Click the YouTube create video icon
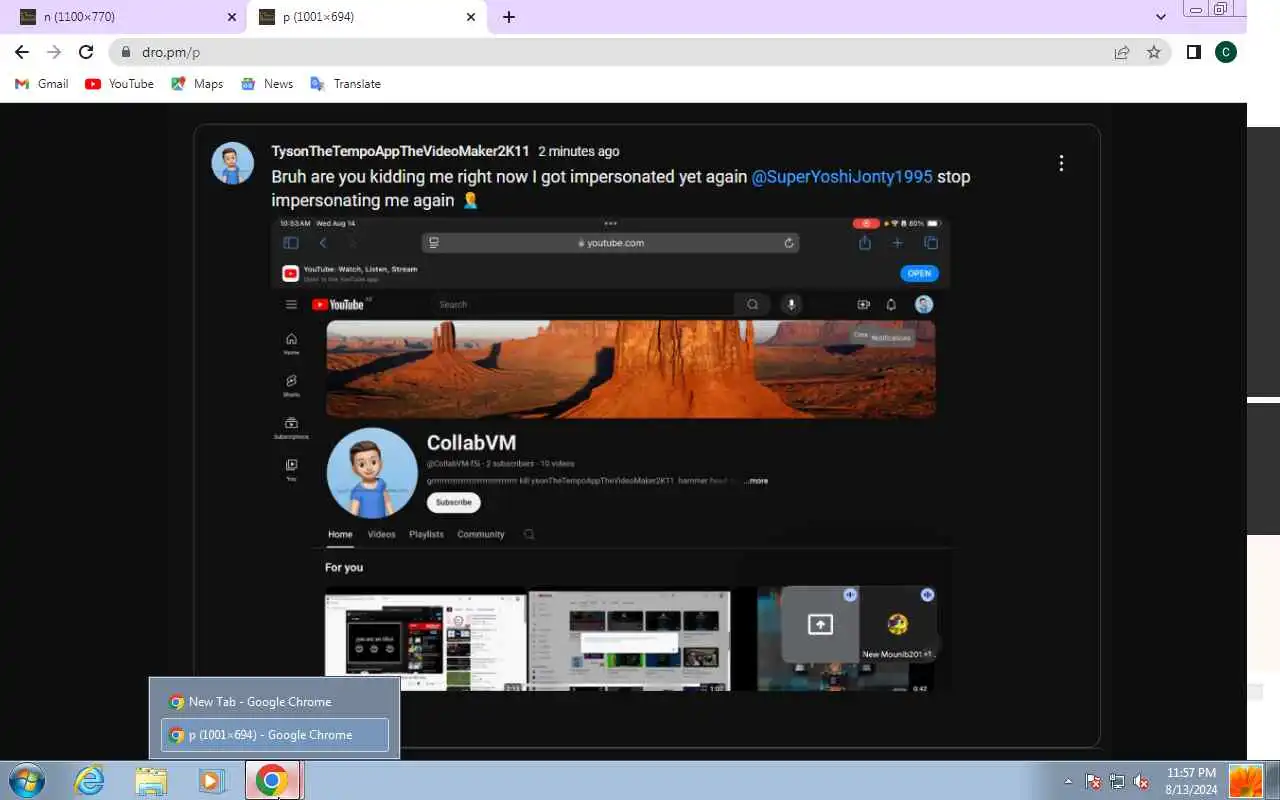 pos(864,305)
